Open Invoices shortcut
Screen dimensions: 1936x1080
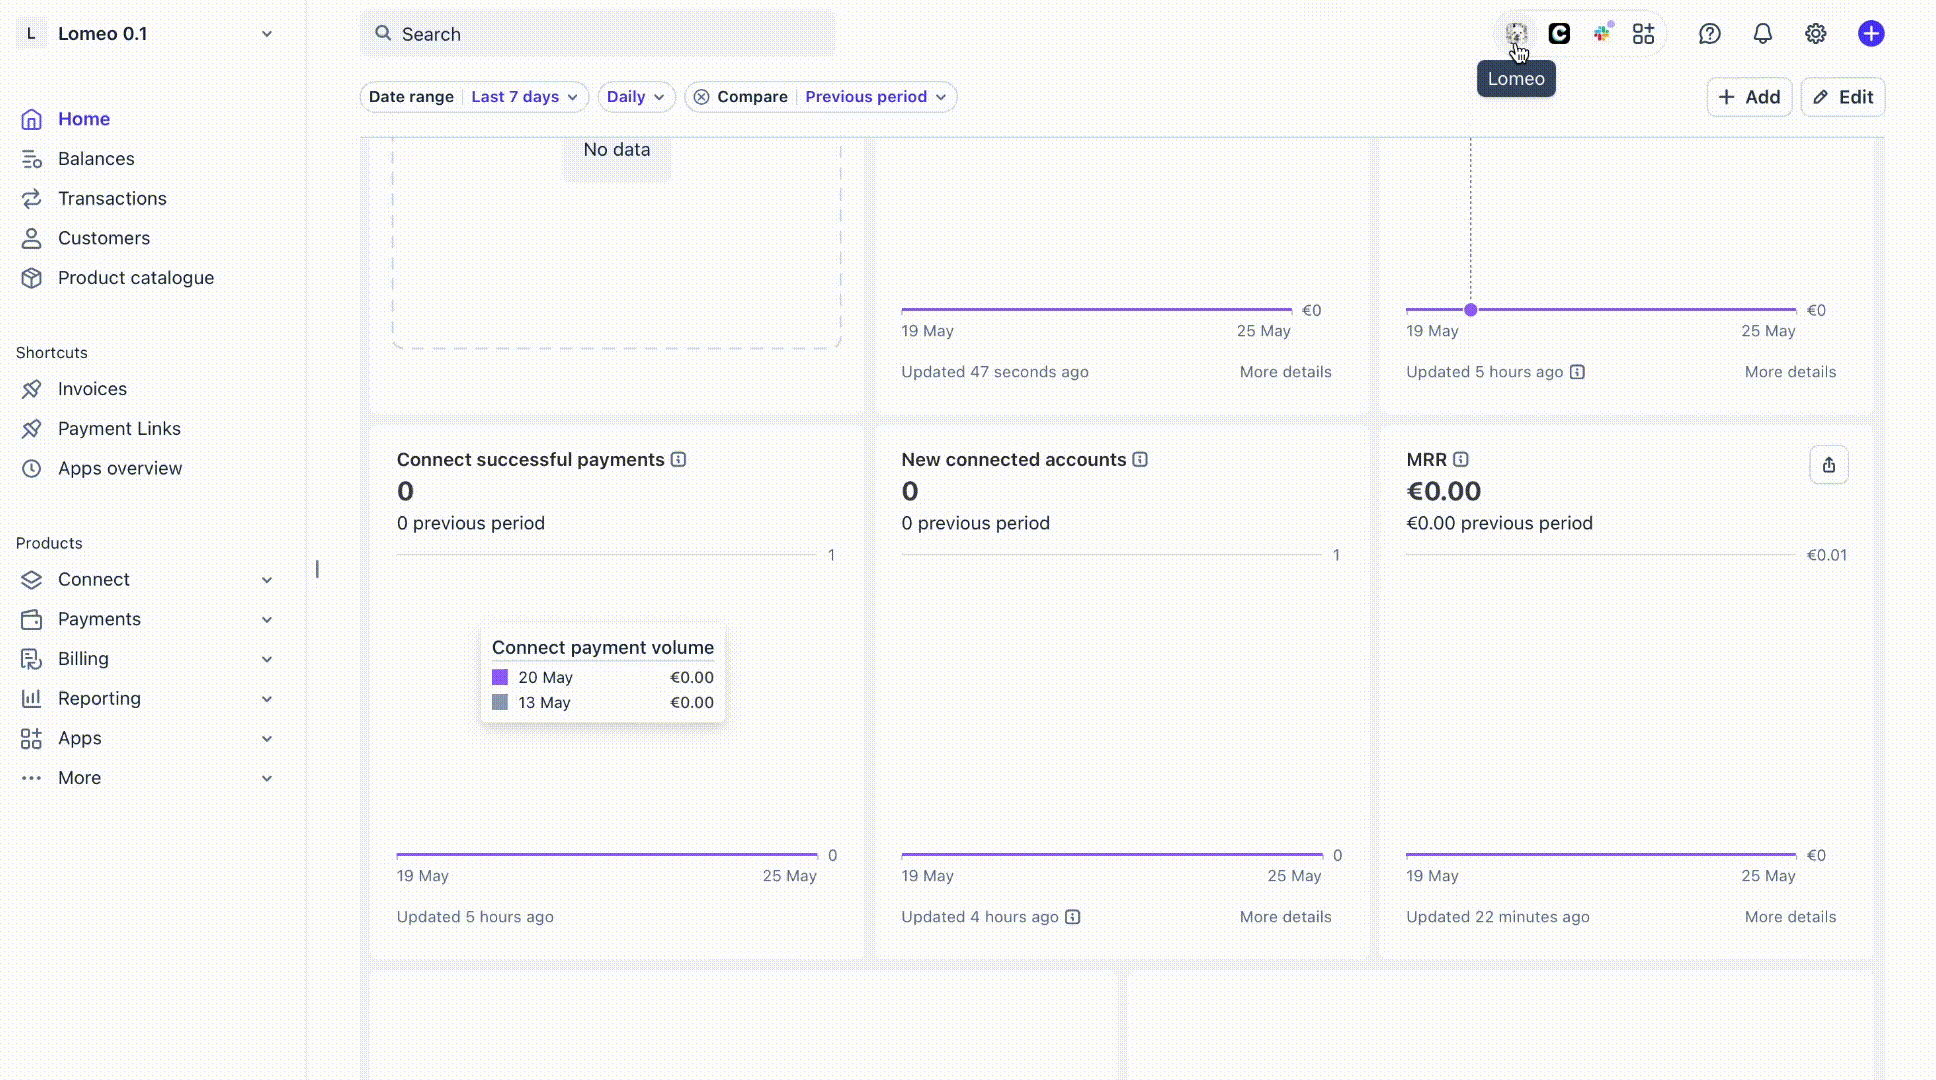92,389
